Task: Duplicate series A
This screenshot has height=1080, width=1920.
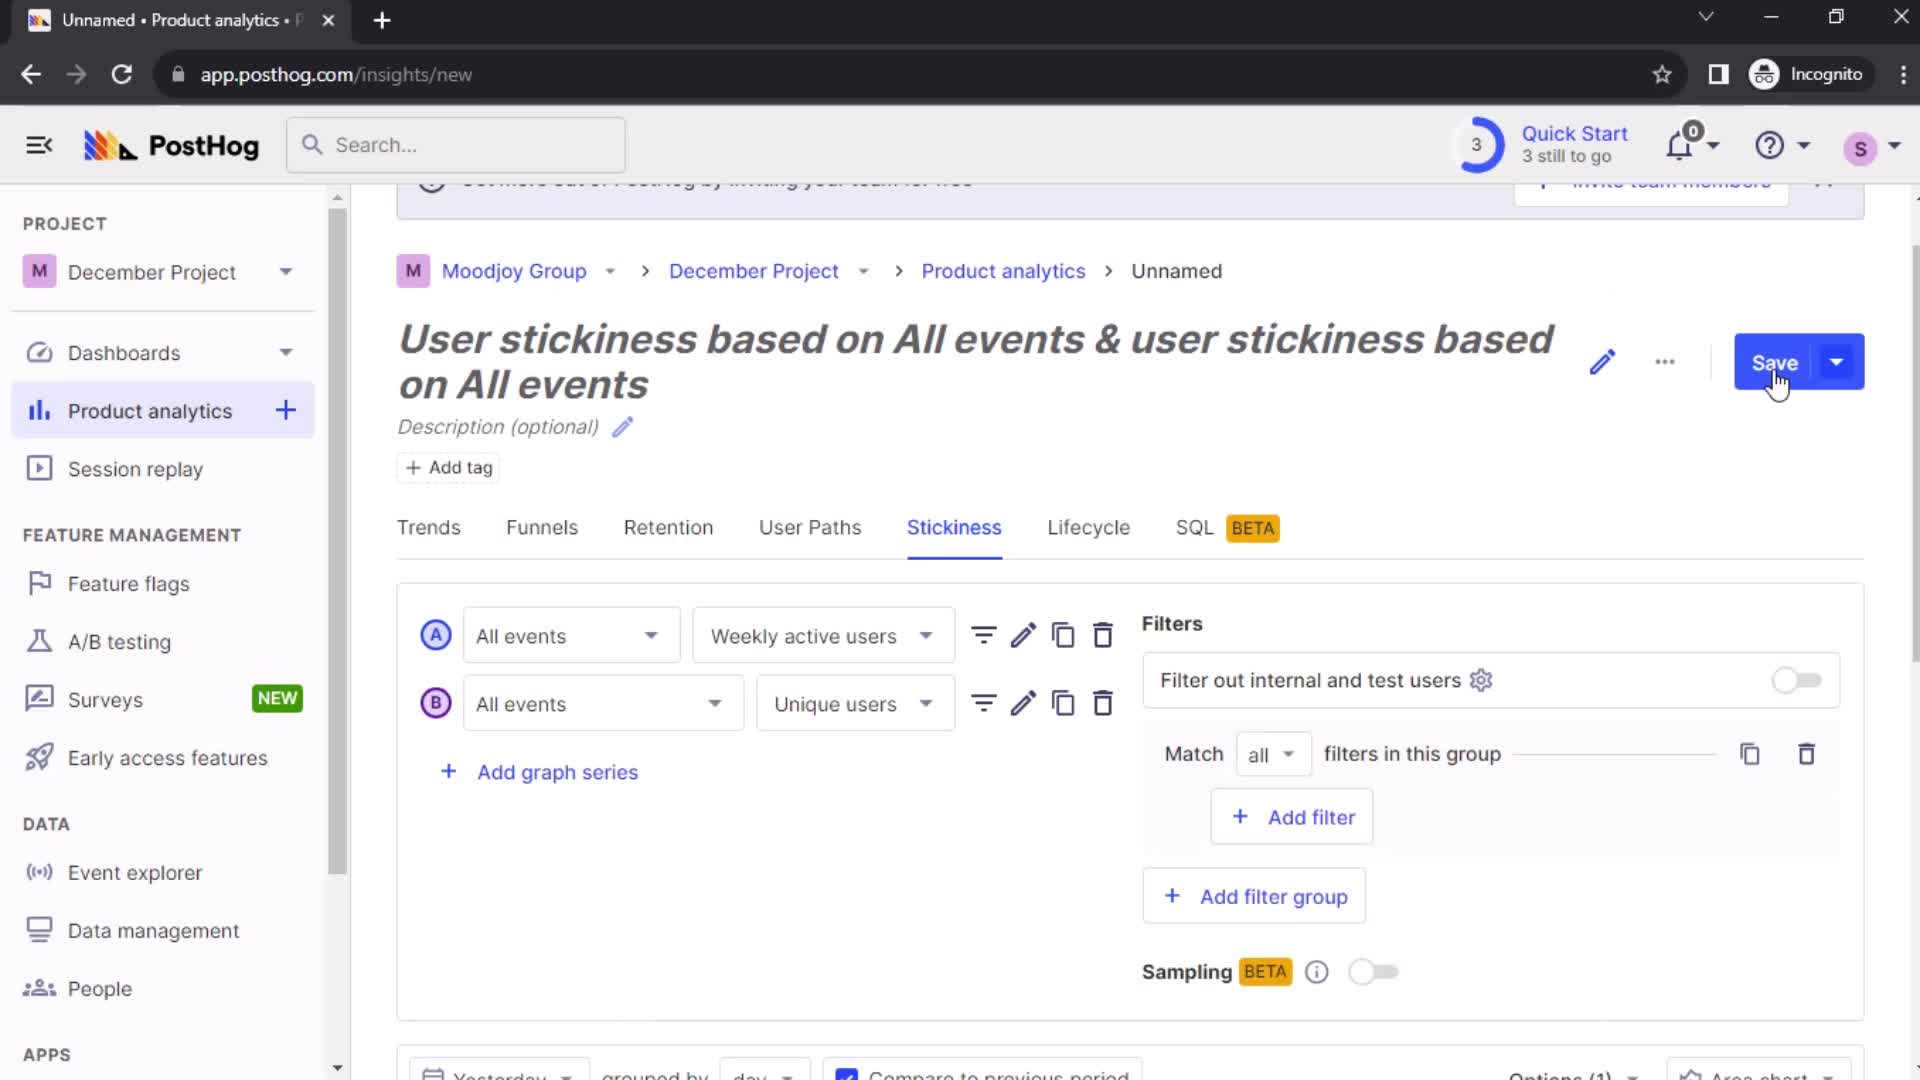Action: pos(1063,636)
